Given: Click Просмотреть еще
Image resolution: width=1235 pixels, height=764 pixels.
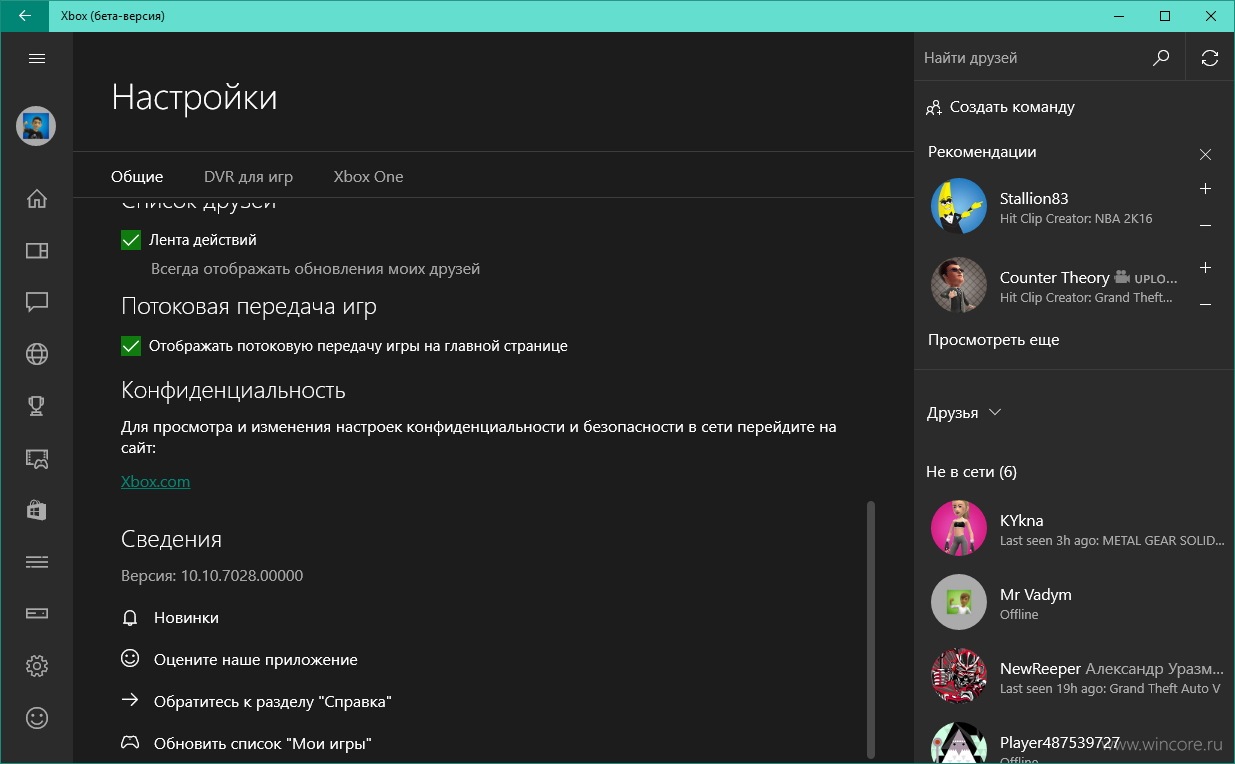Looking at the screenshot, I should click(x=993, y=340).
